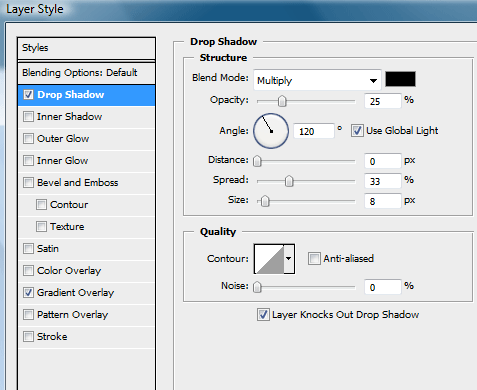Open the Gradient Overlay settings row
The image size is (477, 390).
click(x=86, y=293)
